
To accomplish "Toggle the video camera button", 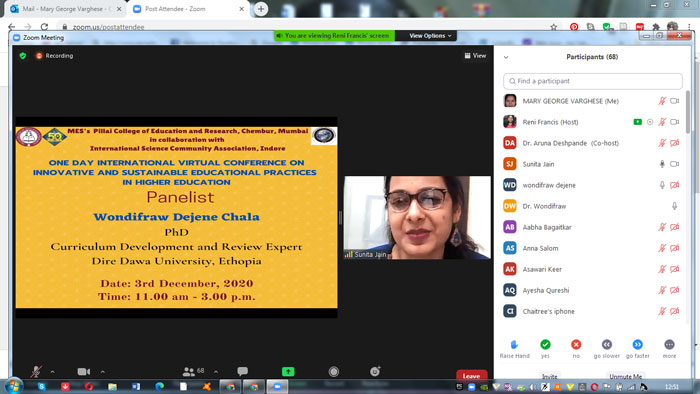I will [83, 371].
